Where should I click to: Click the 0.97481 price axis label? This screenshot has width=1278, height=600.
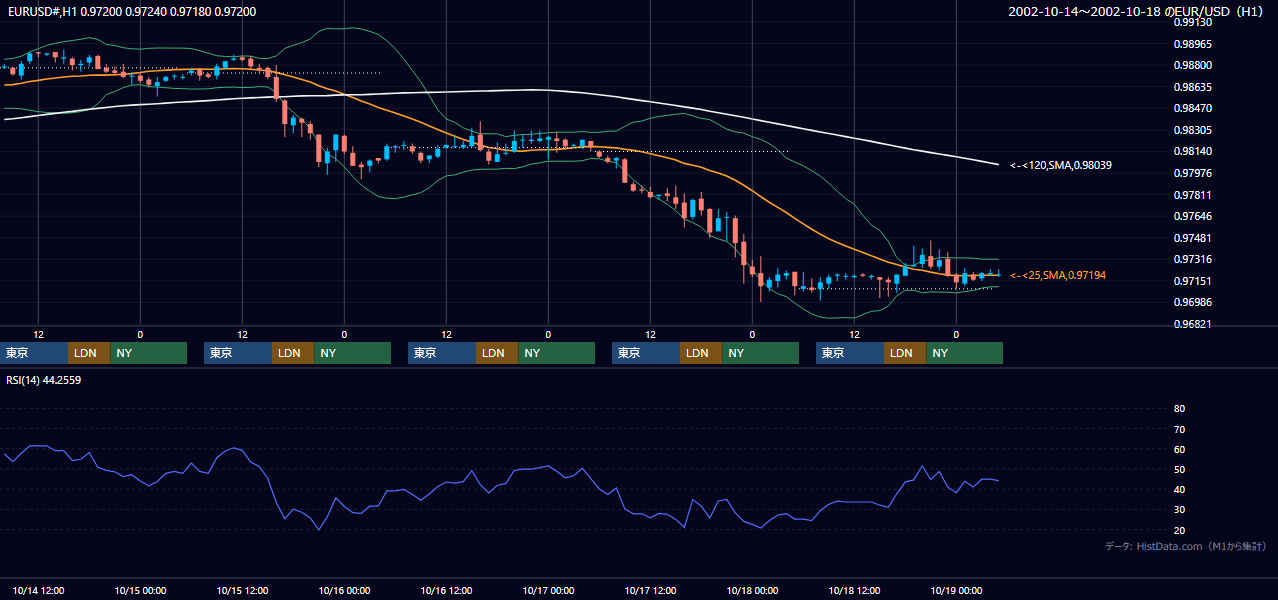(x=1193, y=238)
